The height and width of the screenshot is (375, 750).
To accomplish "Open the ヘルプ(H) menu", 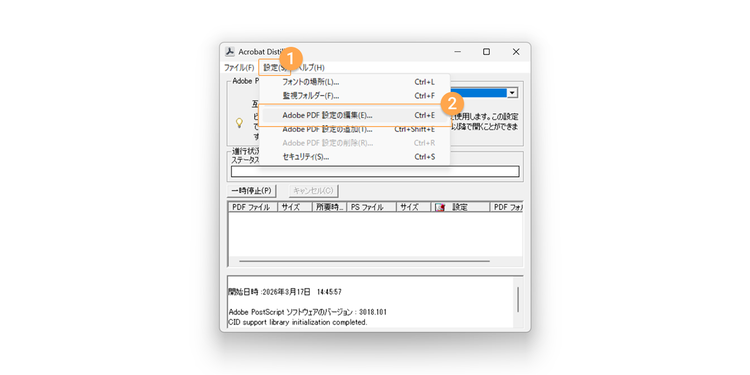I will pos(312,67).
